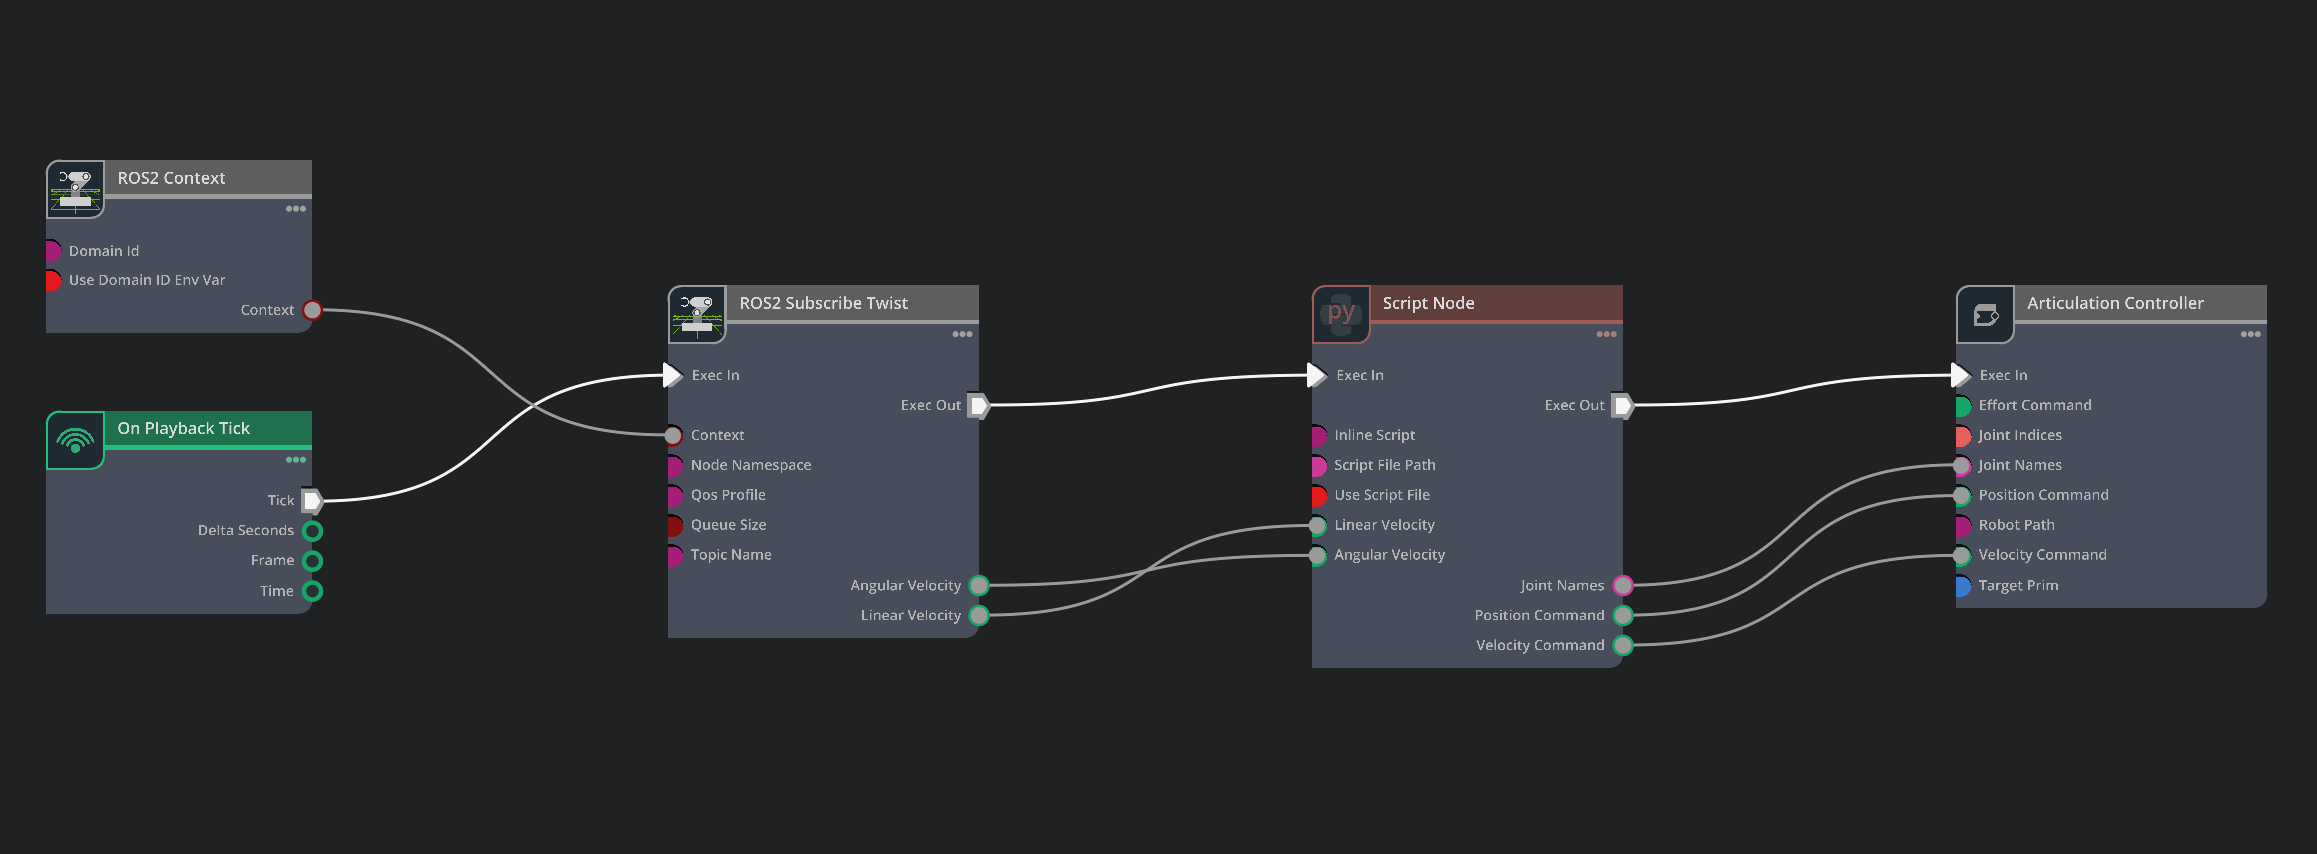
Task: Click Exec In port on ROS2 Subscribe Twist
Action: (673, 375)
